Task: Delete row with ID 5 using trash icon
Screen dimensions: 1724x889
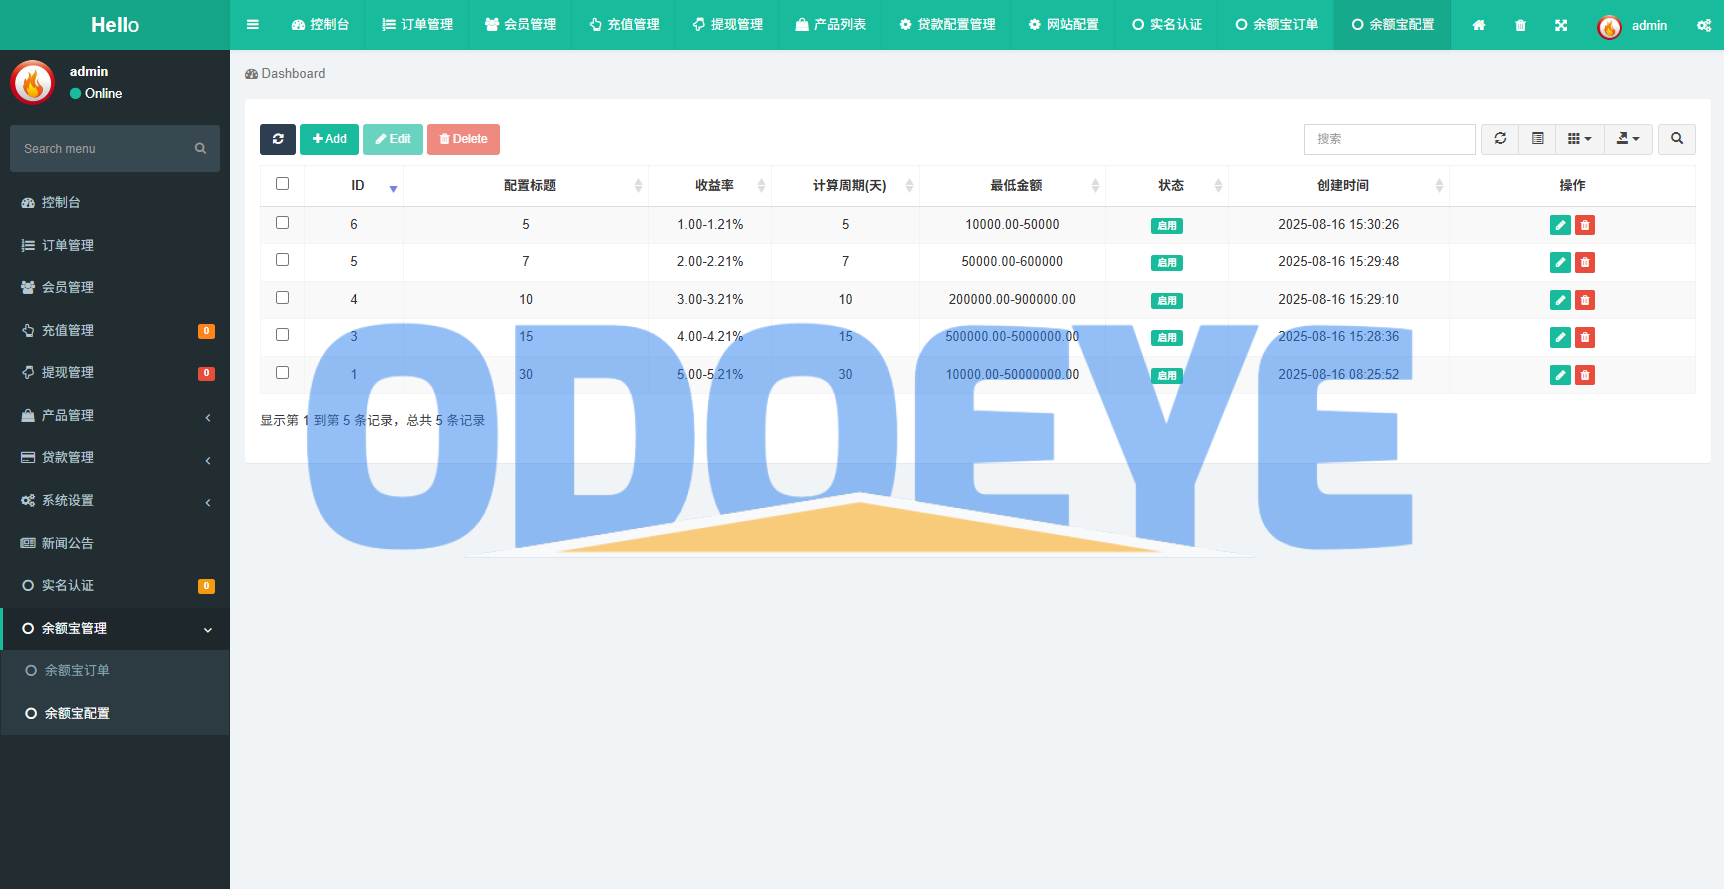Action: pos(1585,262)
